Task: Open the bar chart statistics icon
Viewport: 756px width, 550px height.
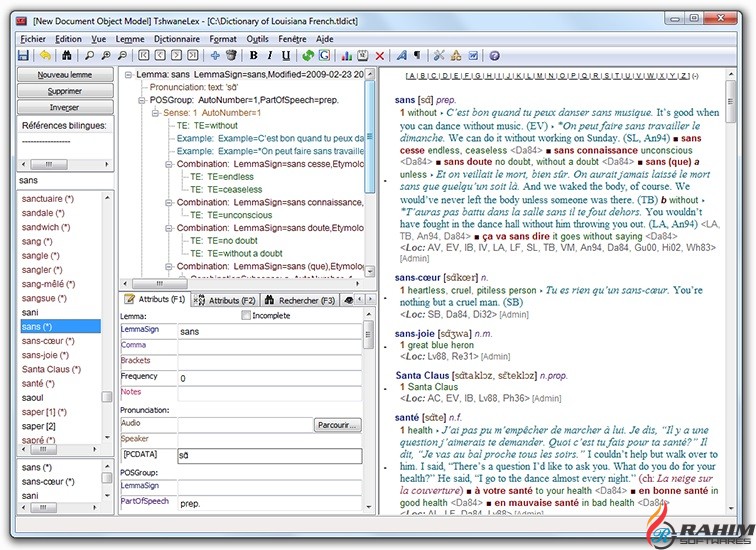Action: 346,55
